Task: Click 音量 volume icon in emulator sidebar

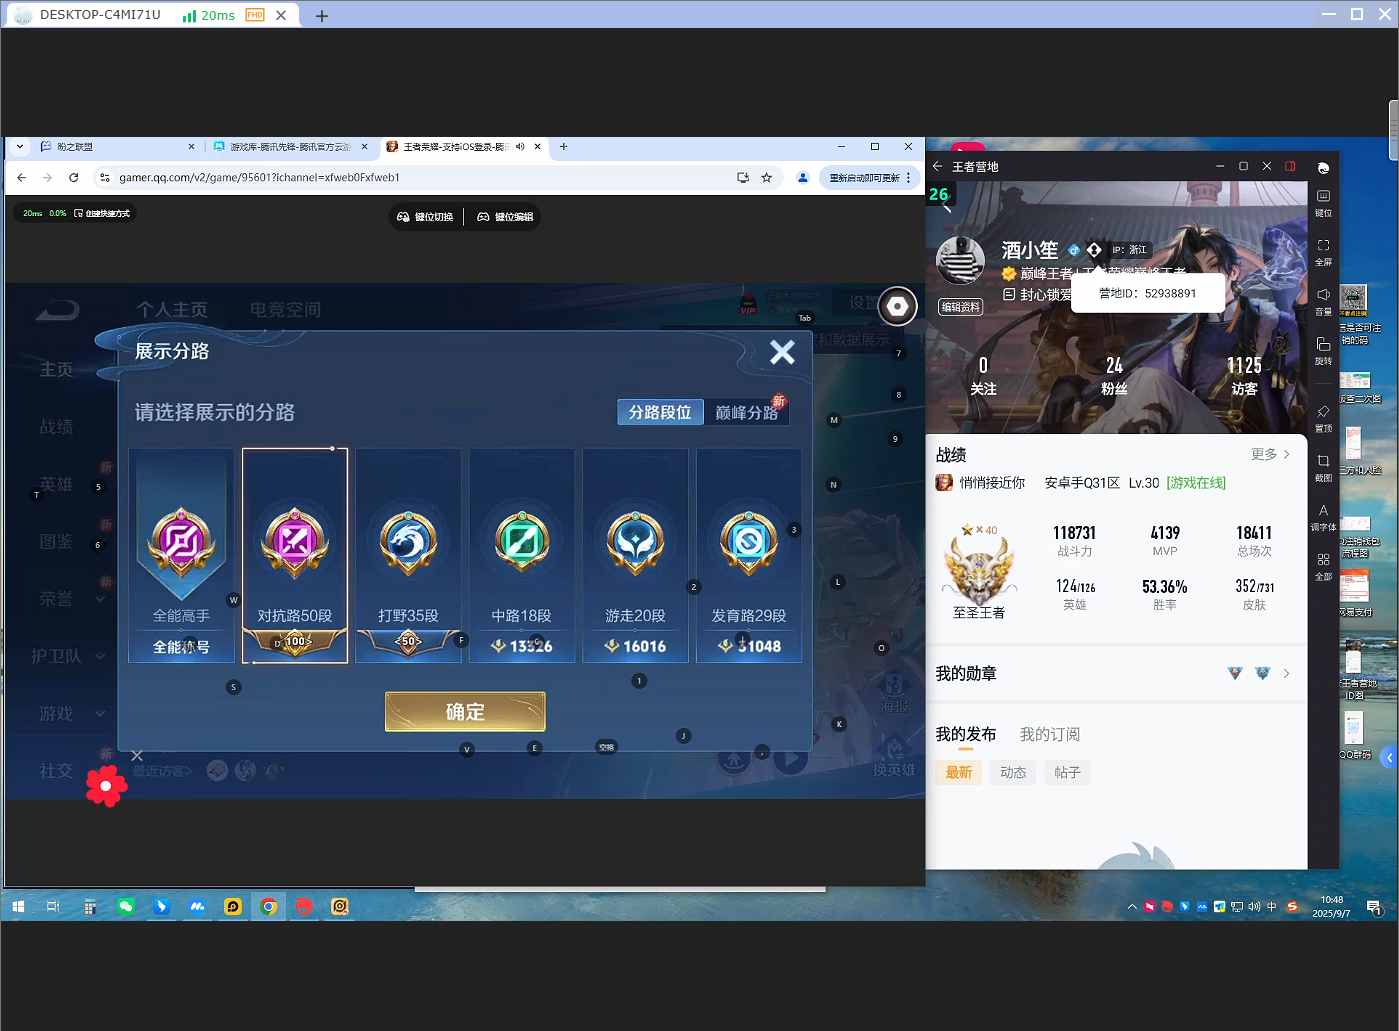Action: 1323,301
